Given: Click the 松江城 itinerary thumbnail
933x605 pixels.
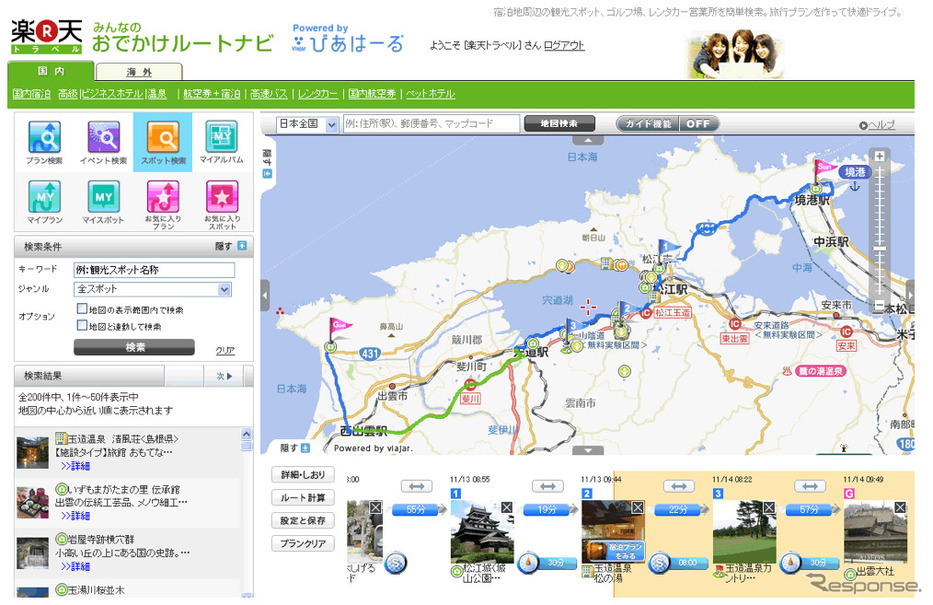Looking at the screenshot, I should point(482,531).
